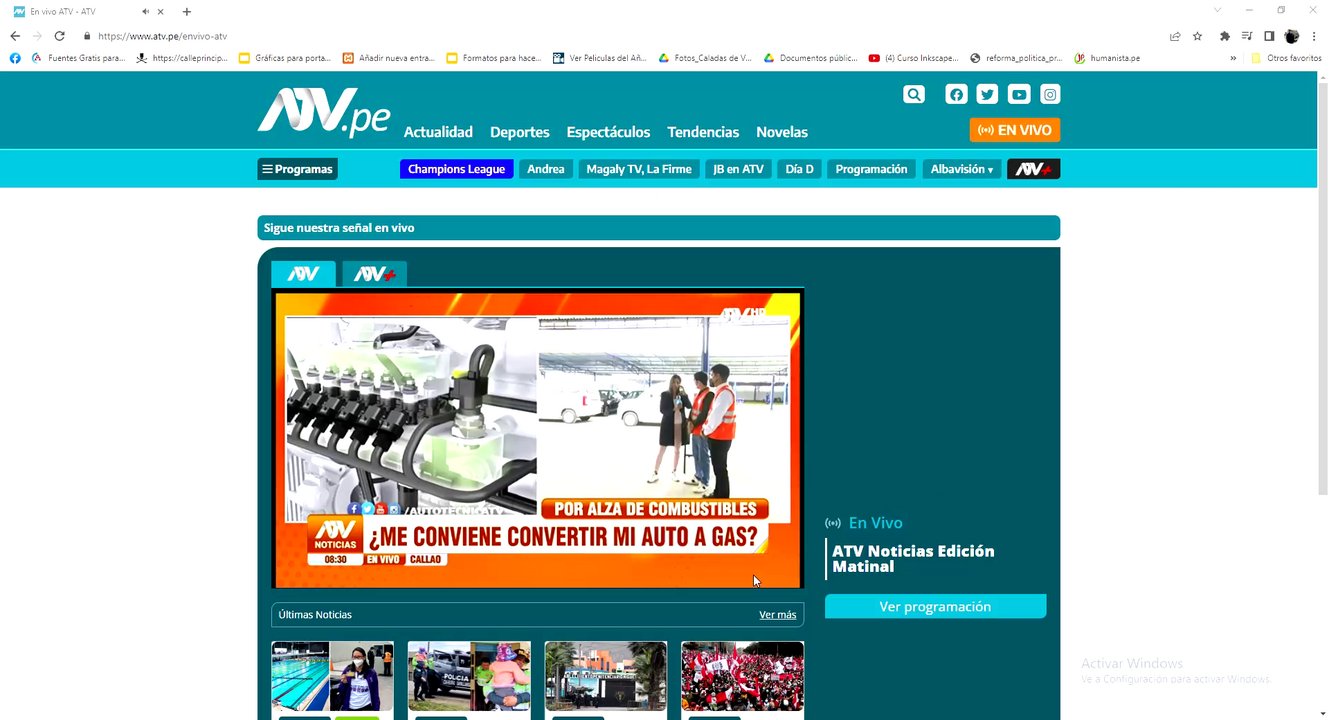The width and height of the screenshot is (1329, 720).
Task: Open the Facebook bookmark icon
Action: point(15,58)
